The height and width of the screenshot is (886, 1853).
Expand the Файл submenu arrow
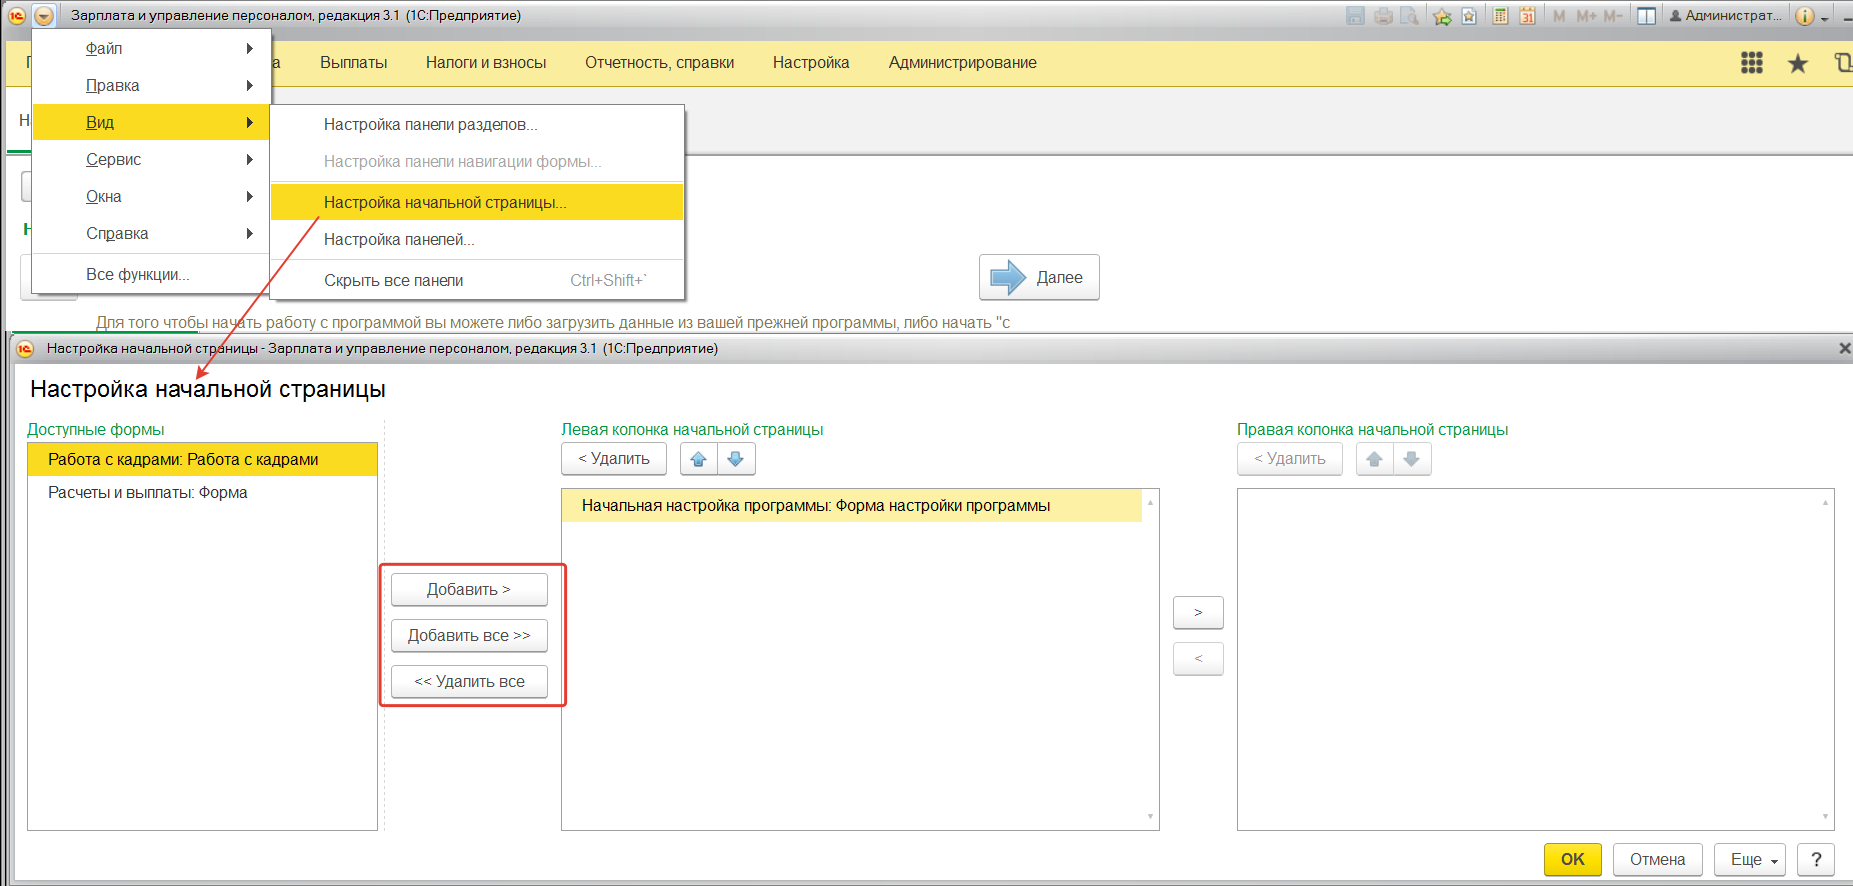[x=250, y=48]
